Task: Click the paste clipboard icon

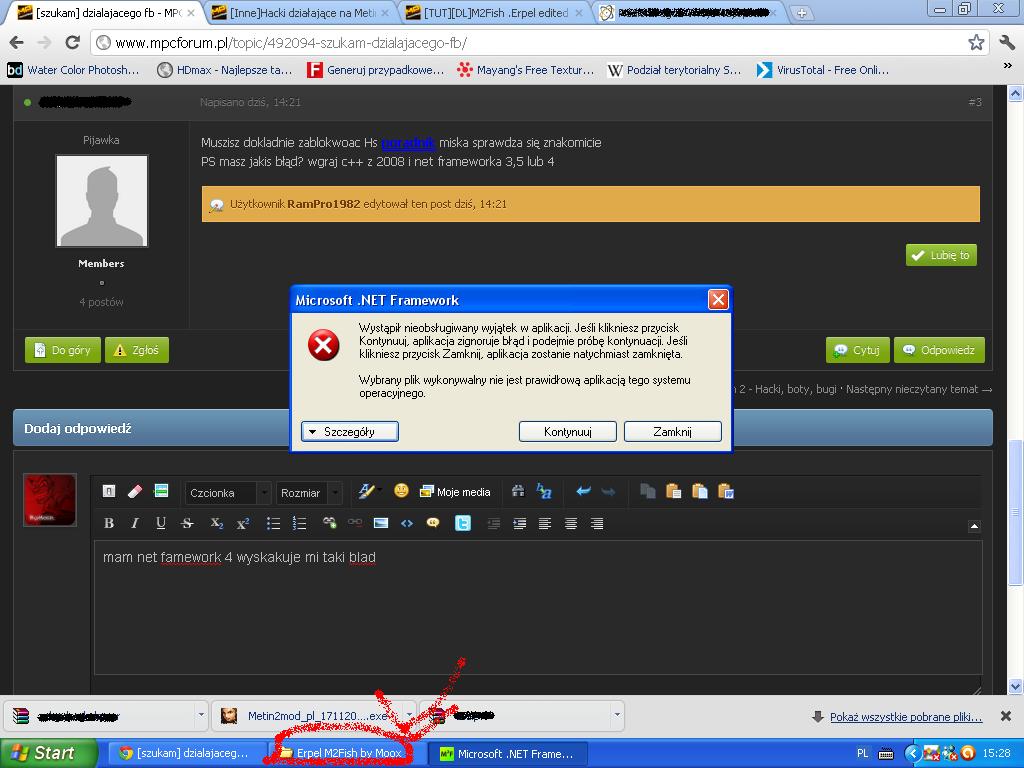Action: 673,491
